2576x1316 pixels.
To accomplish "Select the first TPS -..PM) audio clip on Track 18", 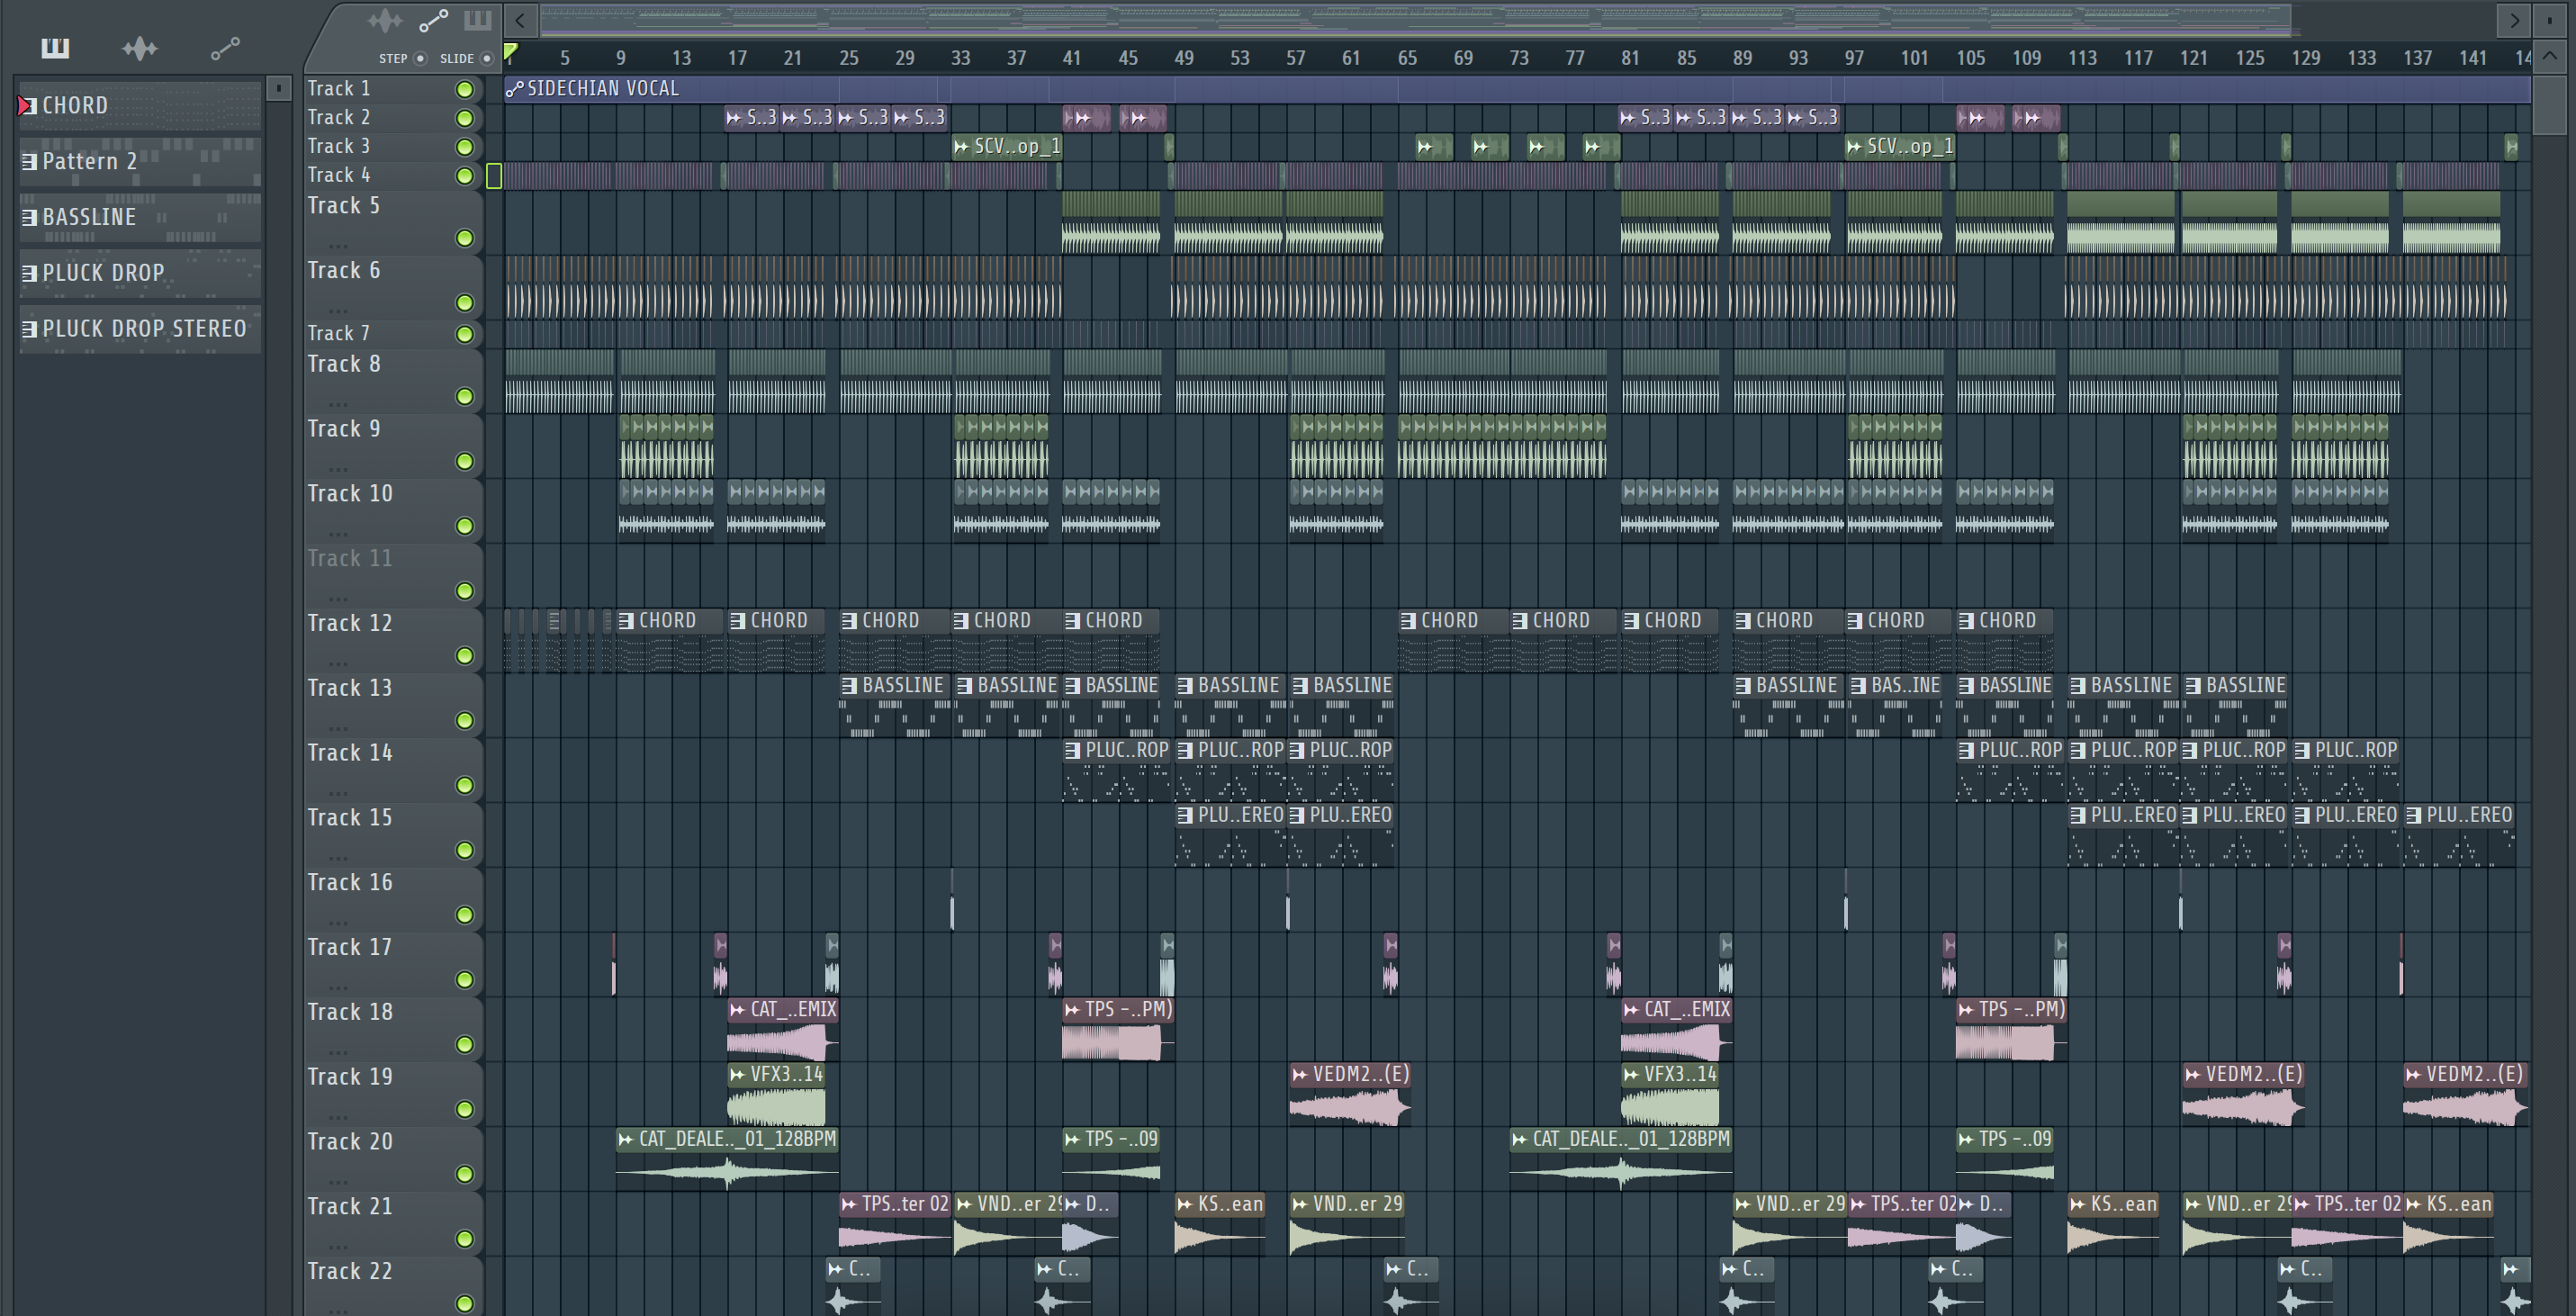I will tap(1117, 1030).
